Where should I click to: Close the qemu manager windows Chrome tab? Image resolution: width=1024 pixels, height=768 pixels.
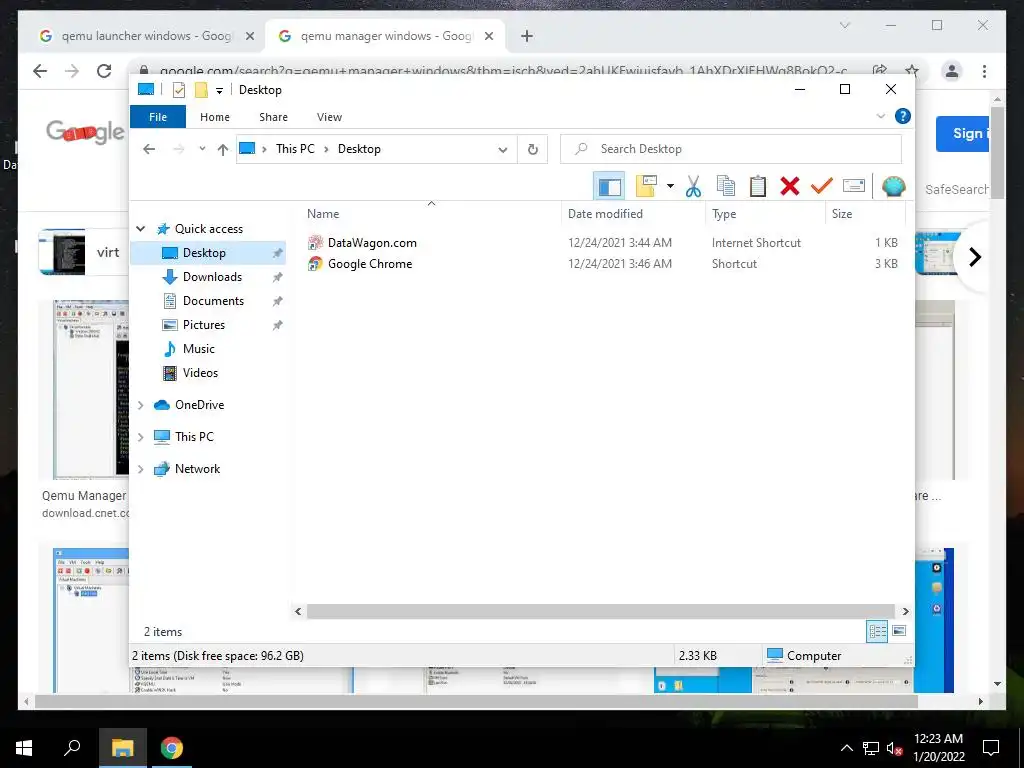point(488,37)
